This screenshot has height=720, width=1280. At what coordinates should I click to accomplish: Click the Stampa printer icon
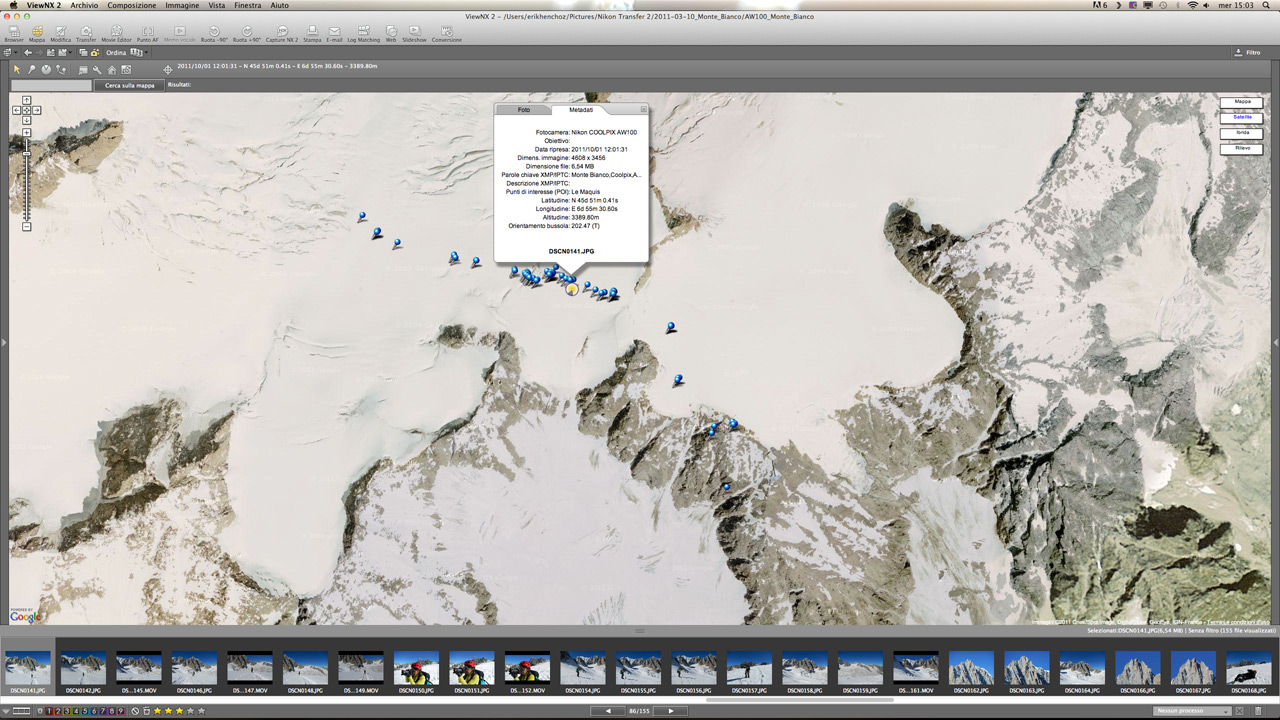tap(312, 34)
